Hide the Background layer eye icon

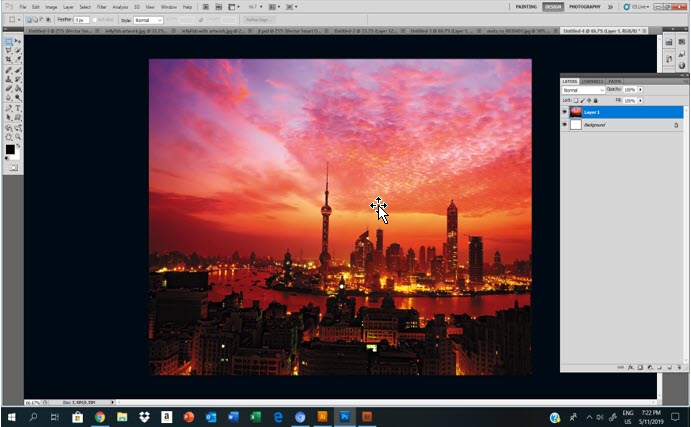pyautogui.click(x=565, y=125)
